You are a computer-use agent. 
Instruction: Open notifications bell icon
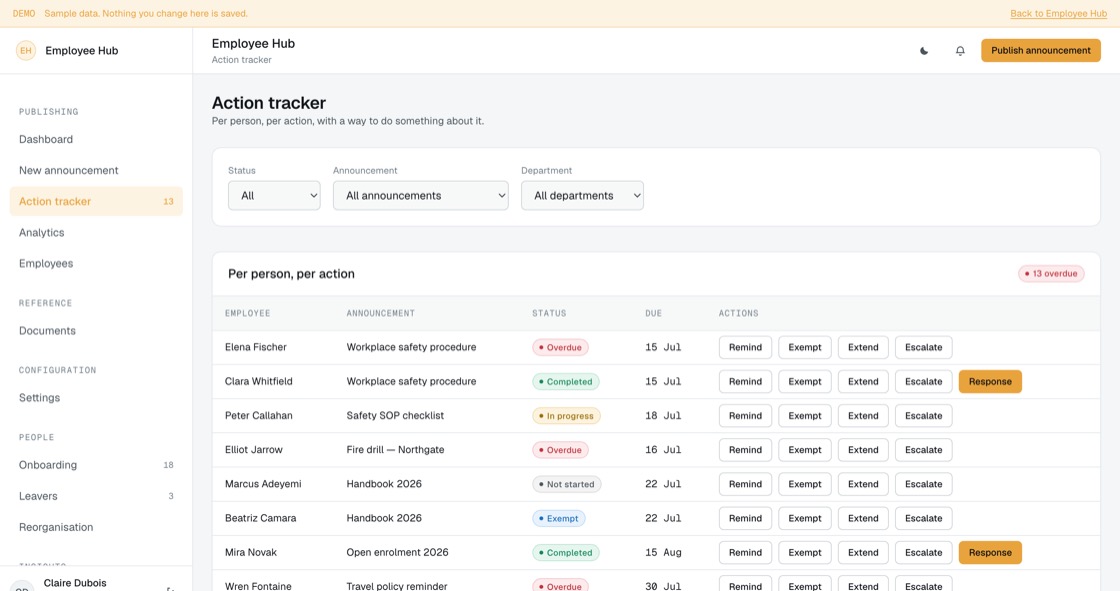click(960, 51)
